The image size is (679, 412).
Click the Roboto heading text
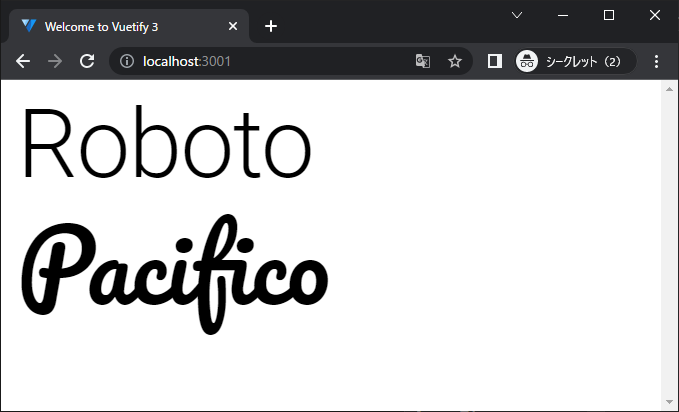pos(167,143)
